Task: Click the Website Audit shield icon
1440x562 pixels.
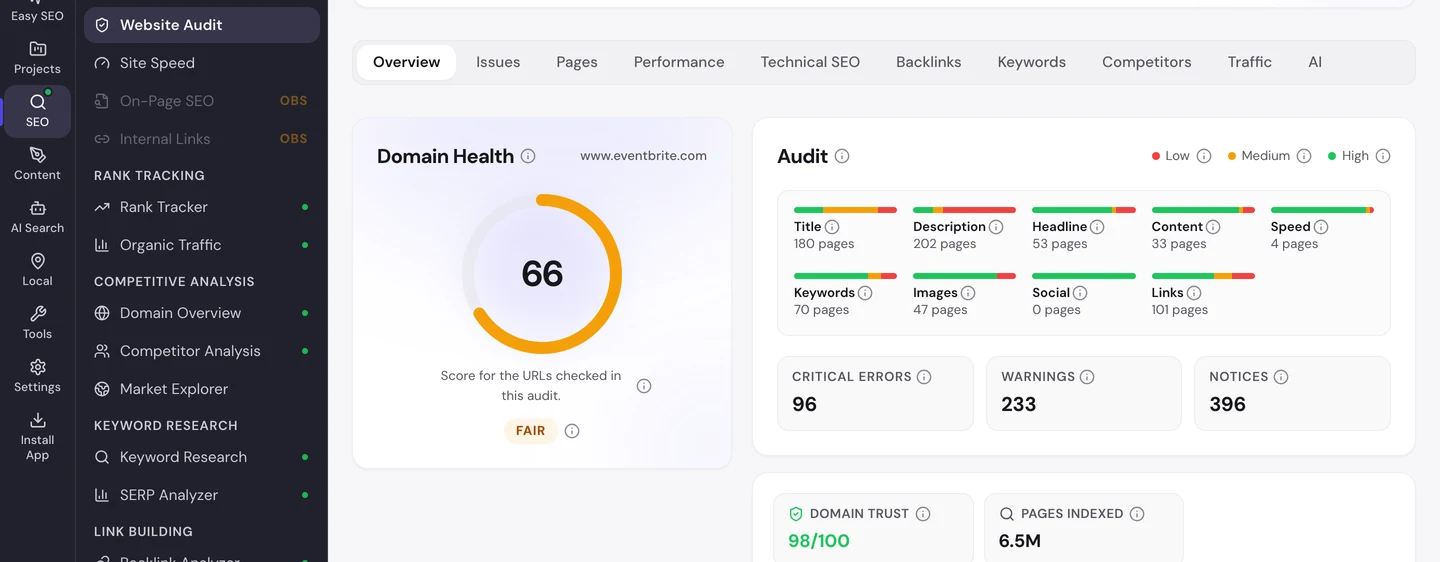Action: pos(102,25)
